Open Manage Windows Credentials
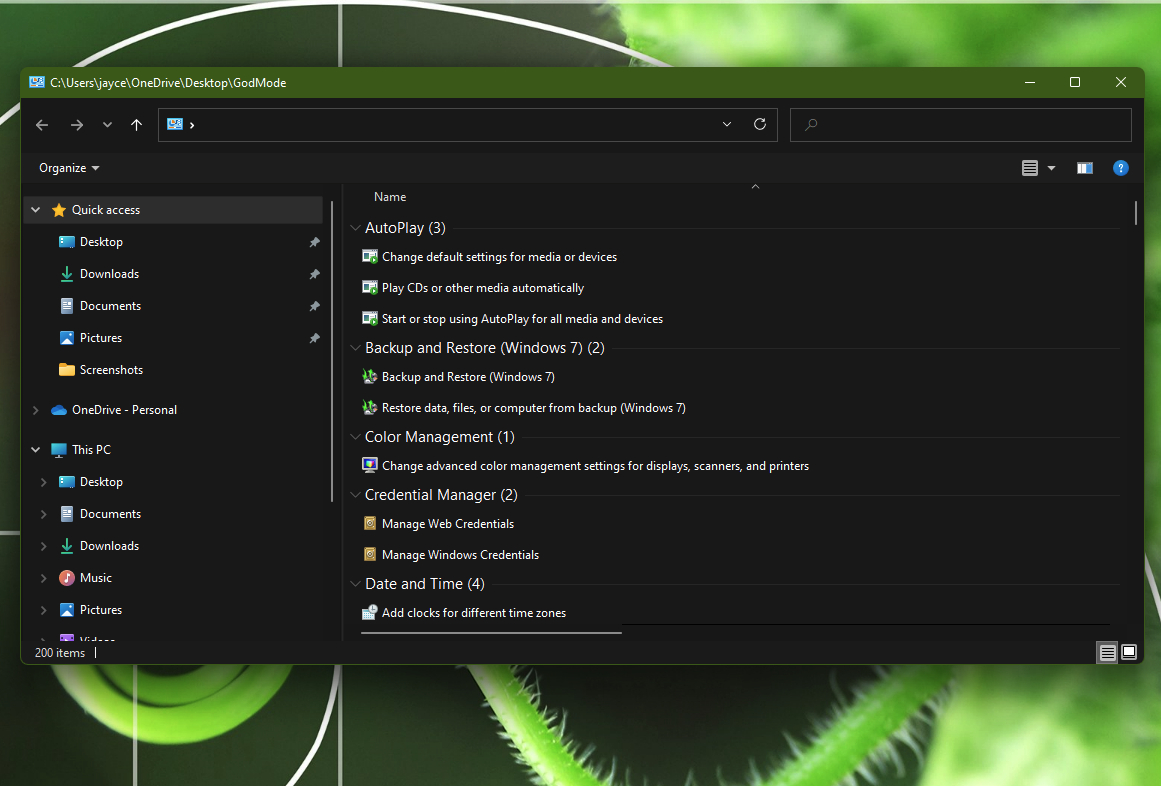The image size is (1161, 786). pos(460,555)
